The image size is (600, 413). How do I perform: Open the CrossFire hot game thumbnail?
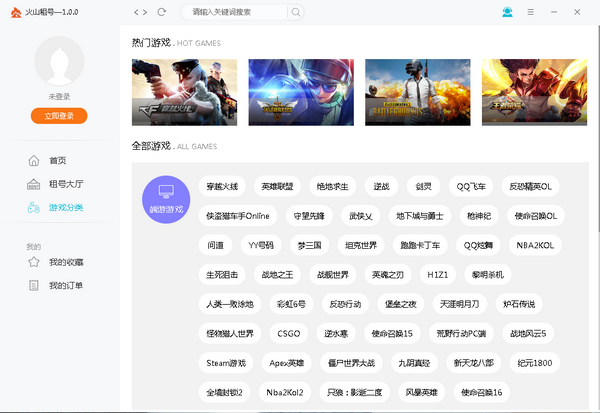coord(184,92)
